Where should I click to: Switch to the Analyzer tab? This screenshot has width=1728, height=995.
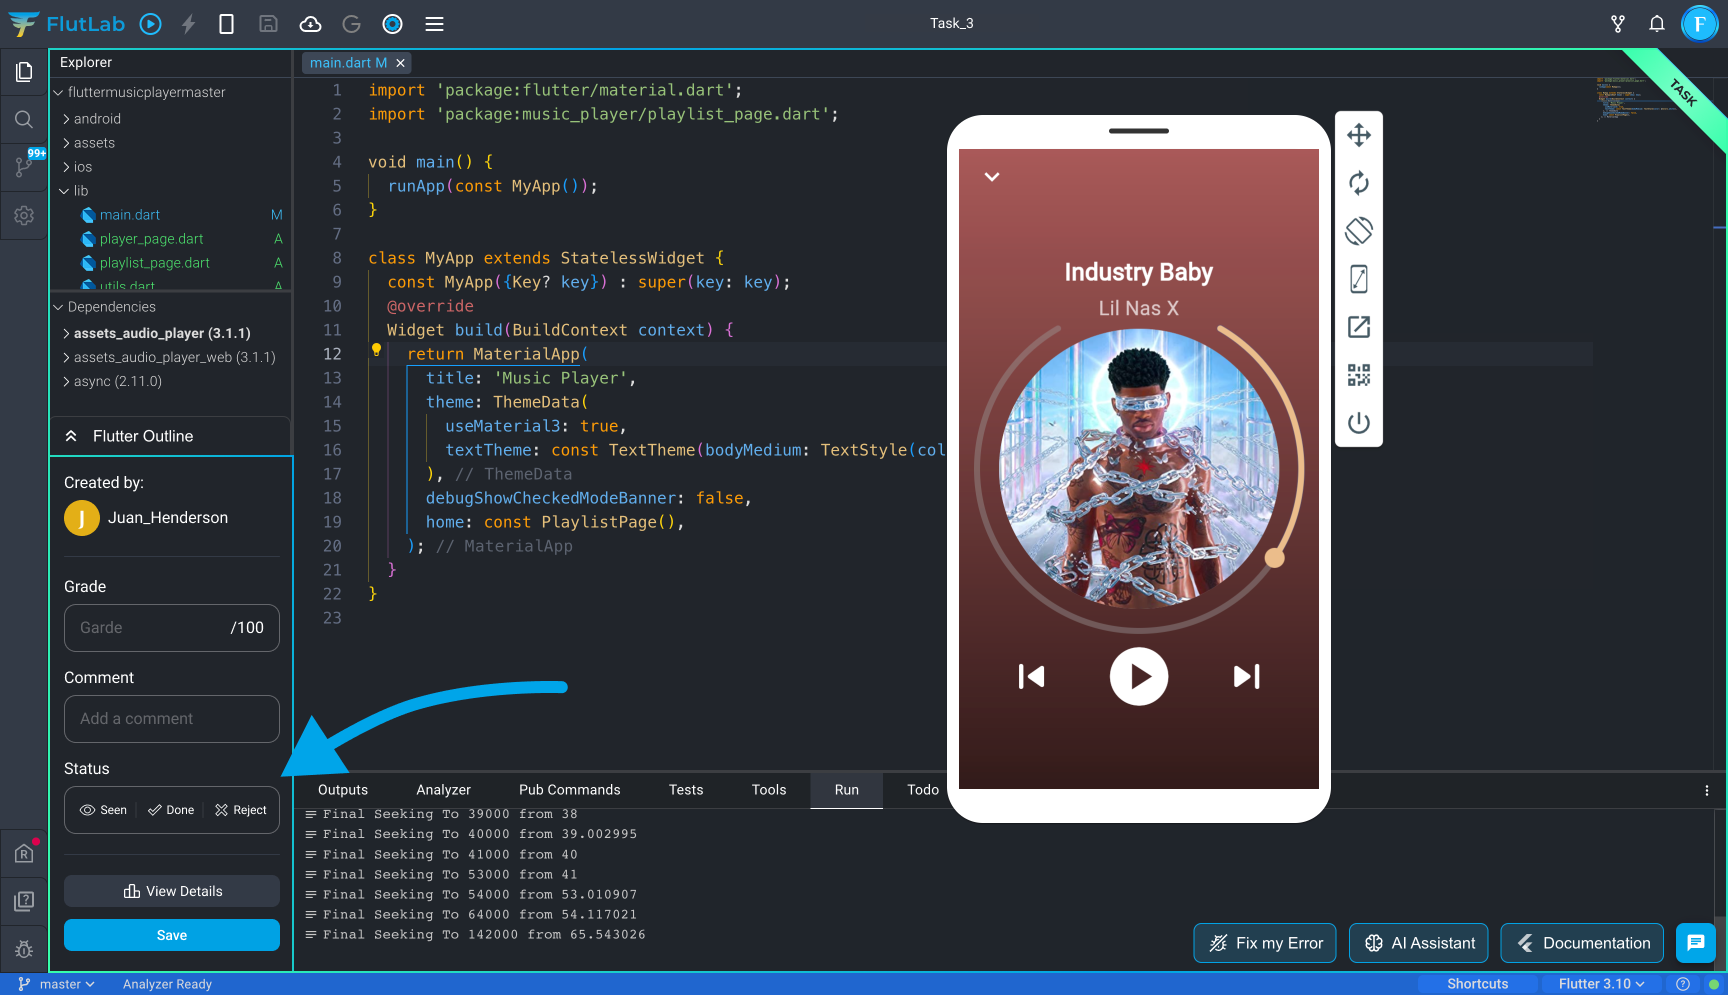click(x=443, y=790)
